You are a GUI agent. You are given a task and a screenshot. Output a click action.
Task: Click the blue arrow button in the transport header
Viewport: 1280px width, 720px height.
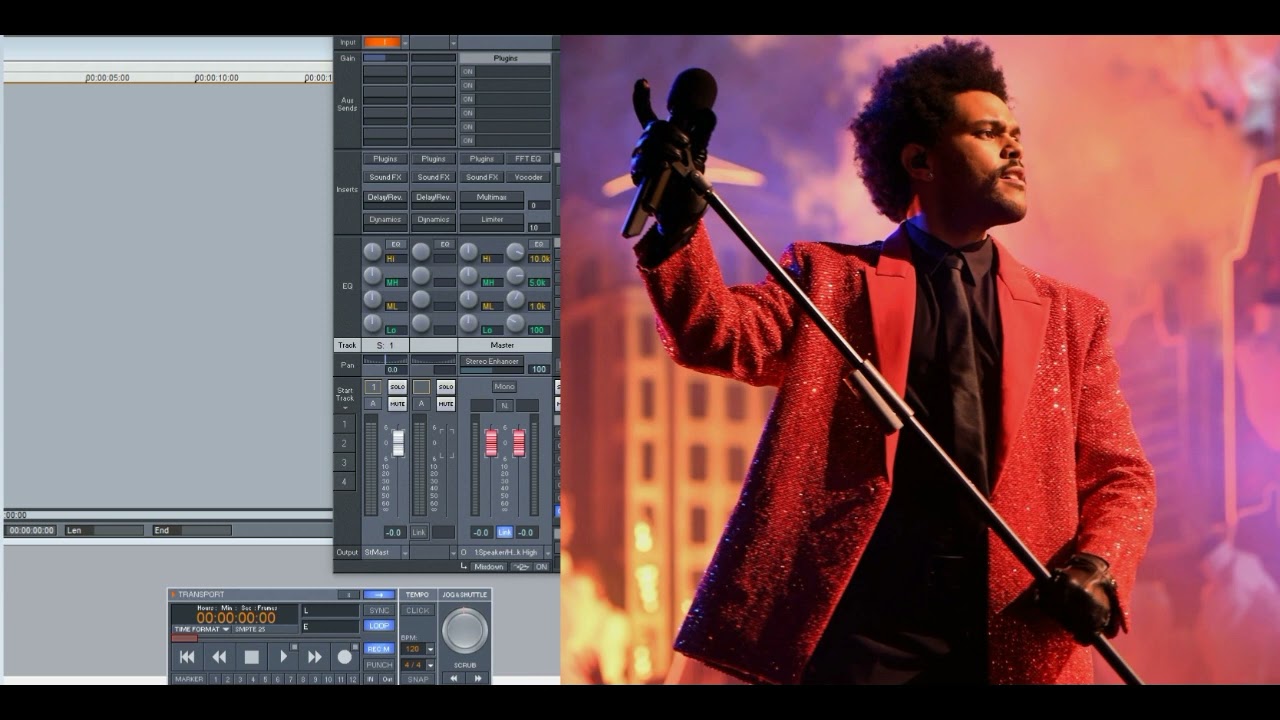point(379,595)
